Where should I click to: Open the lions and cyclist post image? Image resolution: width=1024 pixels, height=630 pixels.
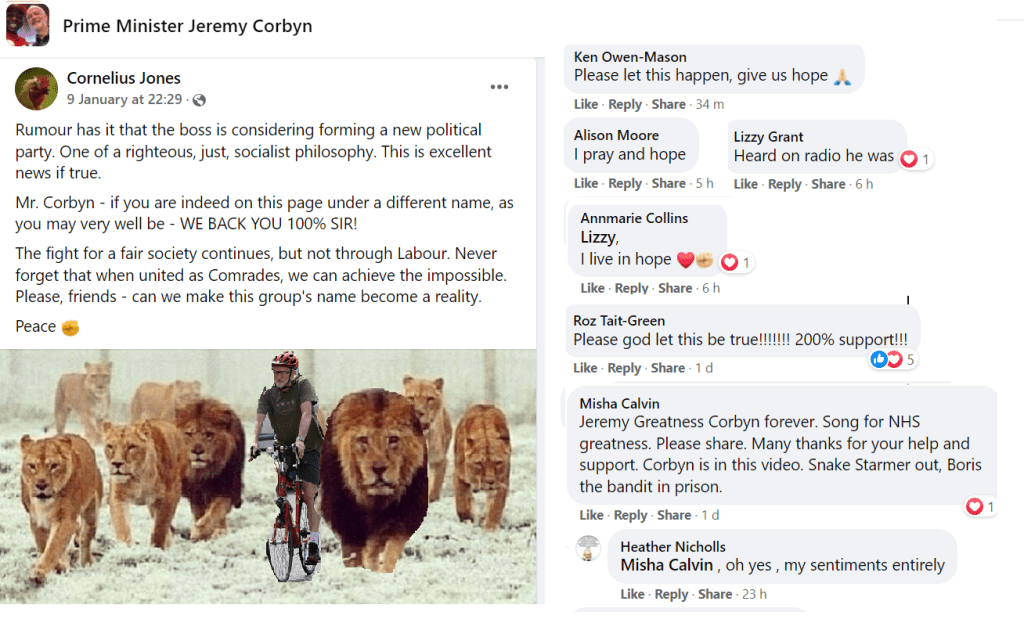click(268, 476)
